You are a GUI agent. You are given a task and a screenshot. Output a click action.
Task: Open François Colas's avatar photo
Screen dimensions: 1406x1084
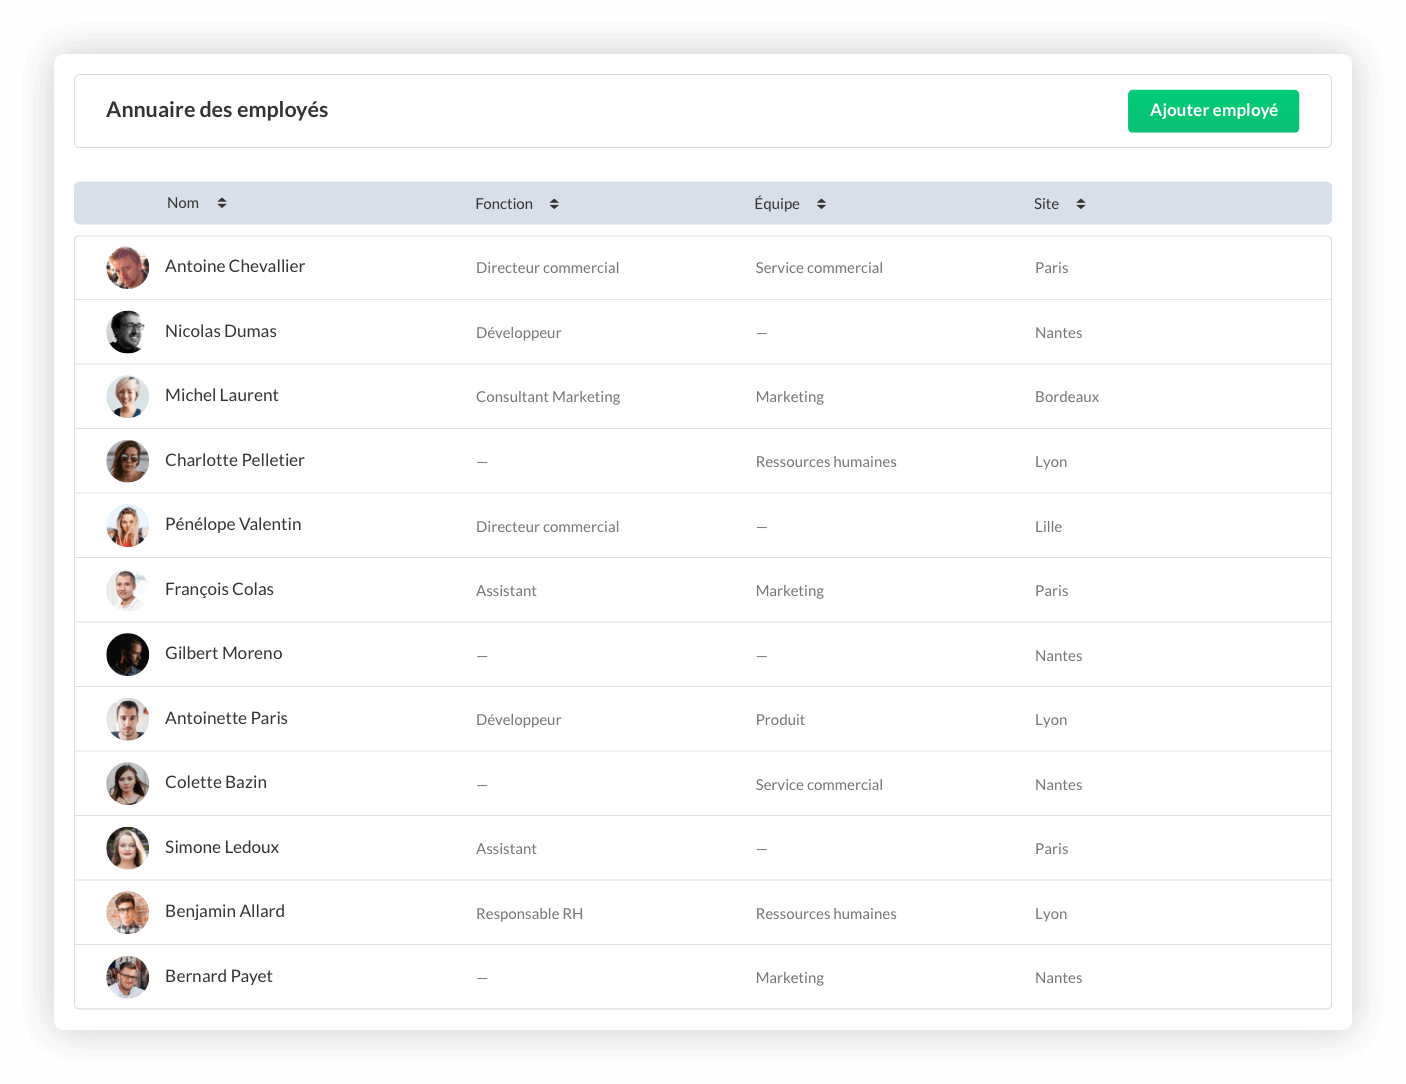coord(128,590)
